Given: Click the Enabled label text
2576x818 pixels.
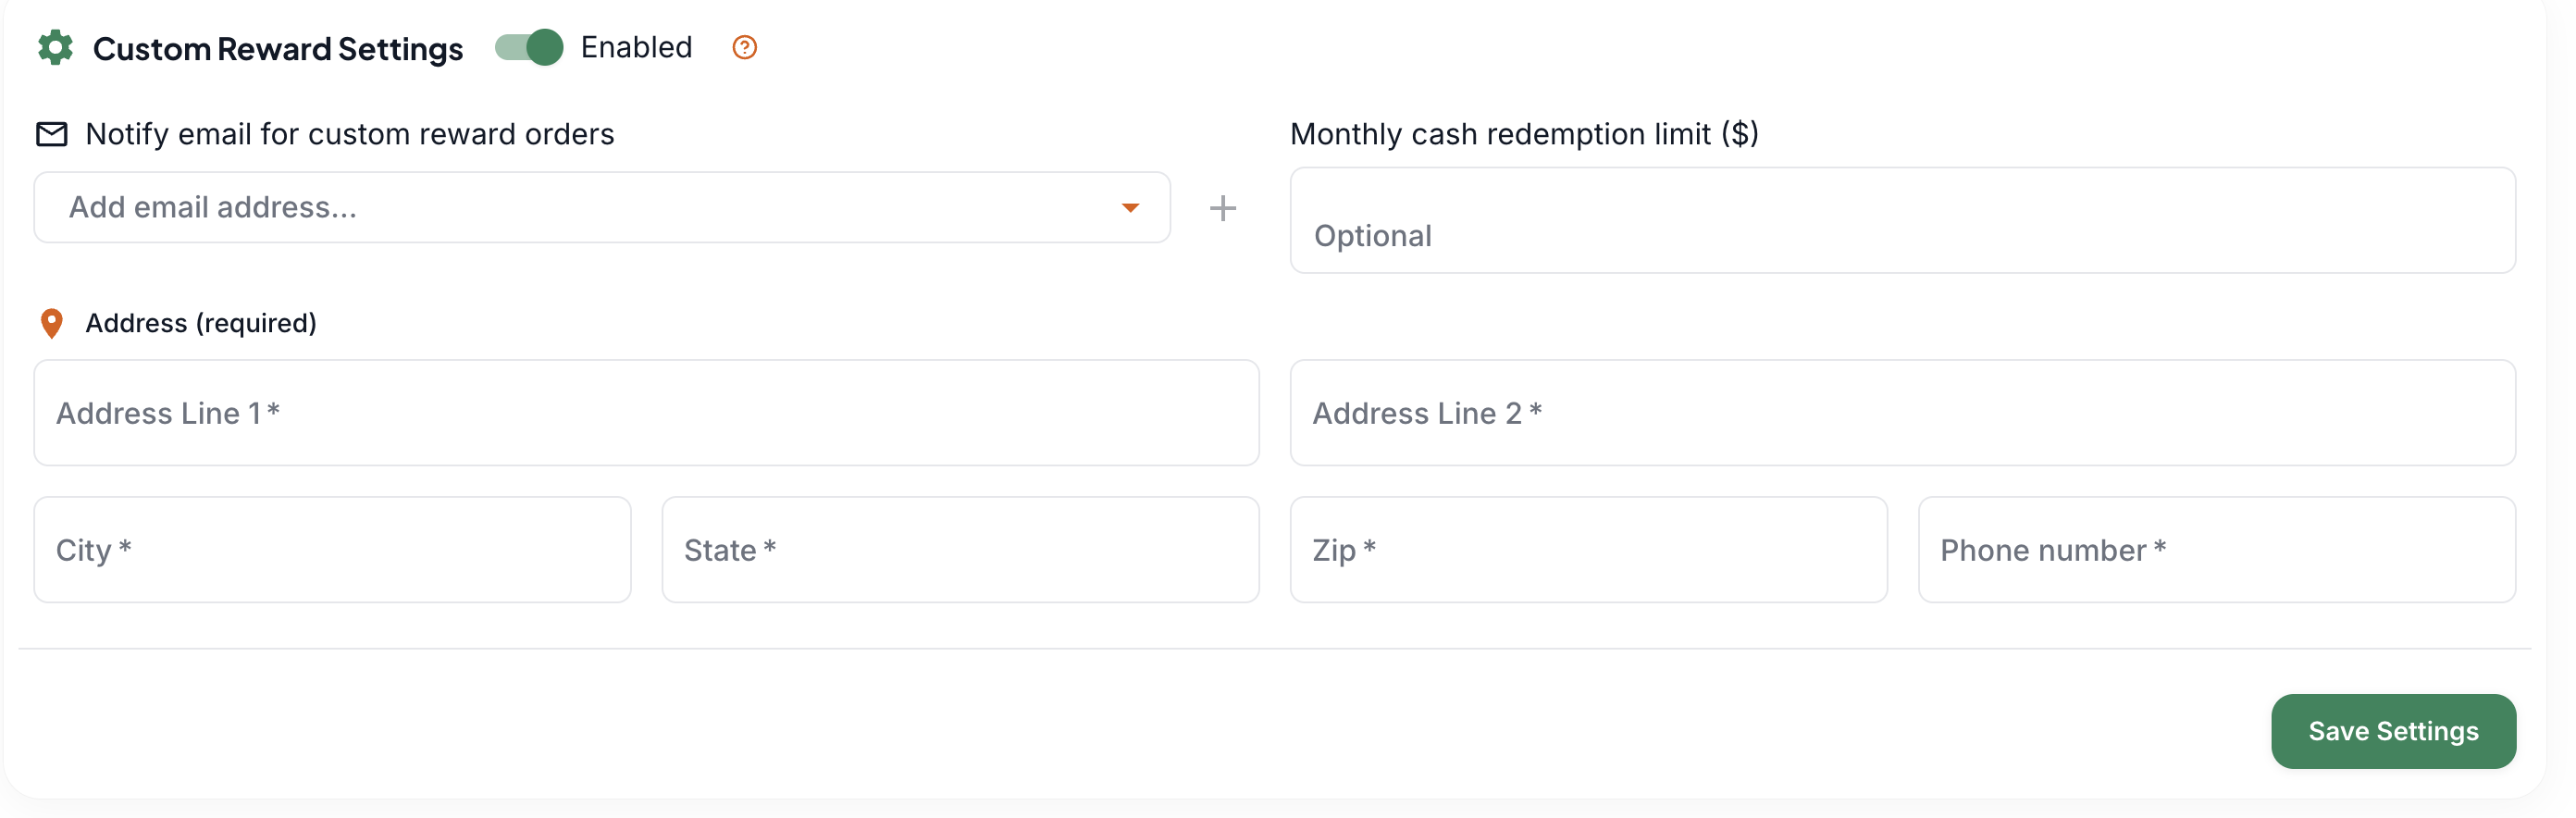Looking at the screenshot, I should point(636,47).
